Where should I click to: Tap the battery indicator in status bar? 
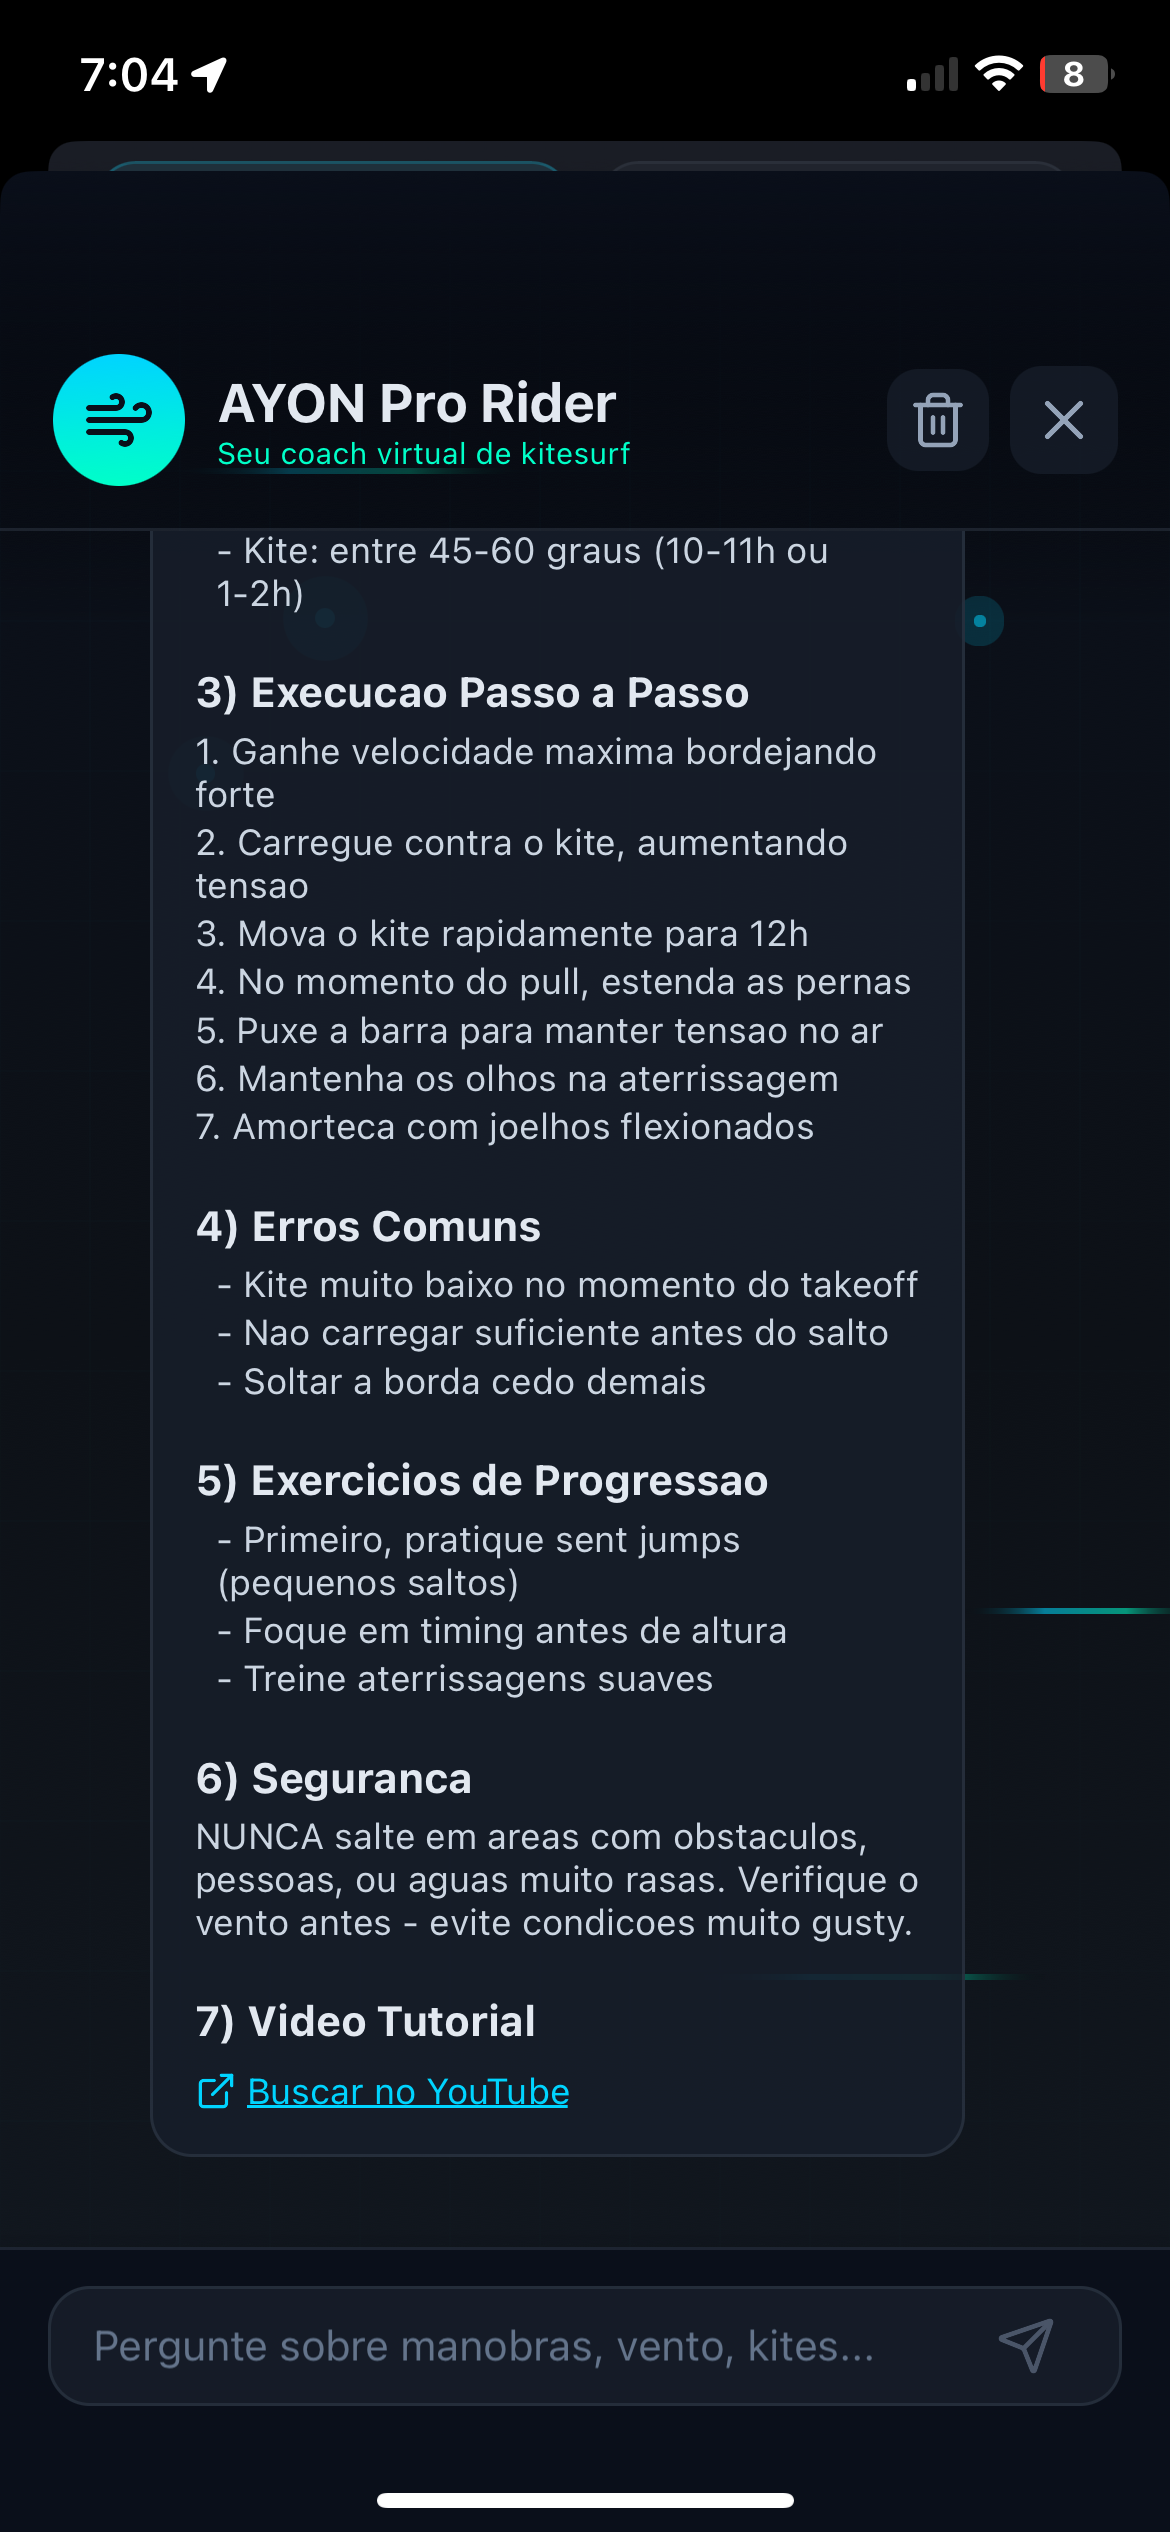tap(1076, 74)
